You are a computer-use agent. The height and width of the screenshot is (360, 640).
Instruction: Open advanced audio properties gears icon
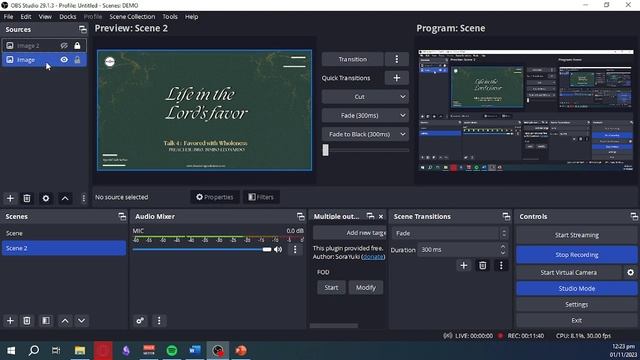[x=140, y=321]
